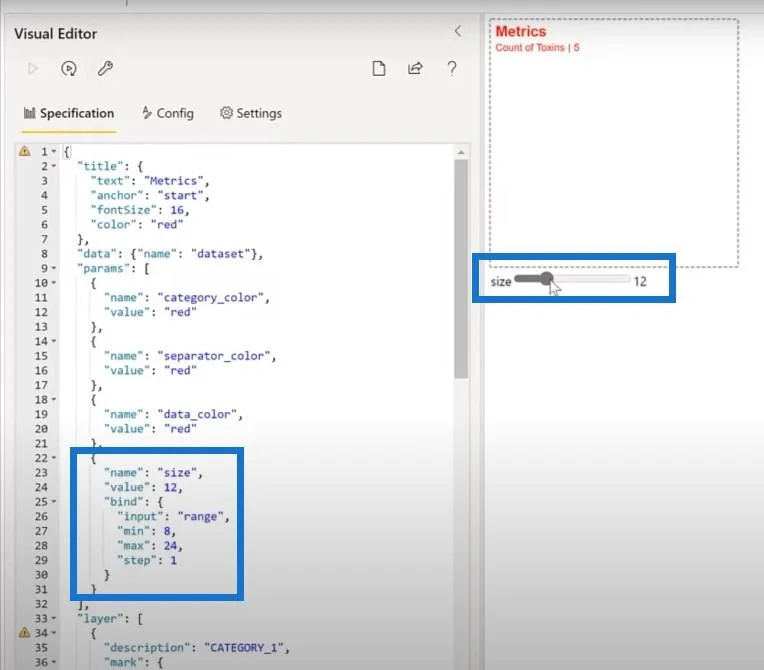
Task: Click the "color": "red" line 6
Action: [x=136, y=225]
